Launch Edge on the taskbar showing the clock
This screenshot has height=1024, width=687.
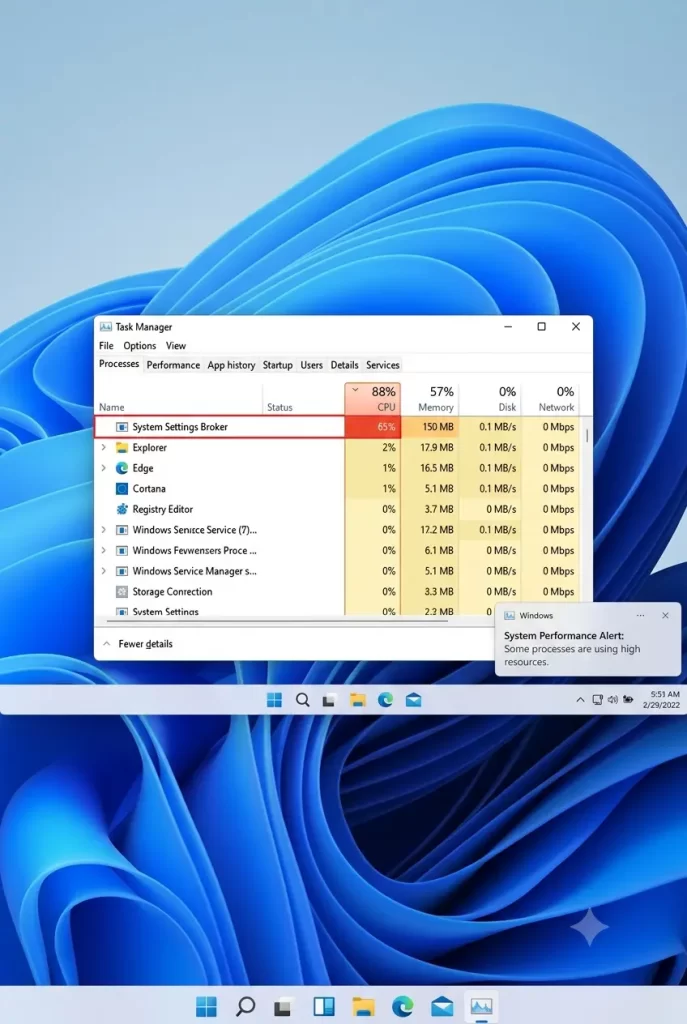tap(385, 700)
